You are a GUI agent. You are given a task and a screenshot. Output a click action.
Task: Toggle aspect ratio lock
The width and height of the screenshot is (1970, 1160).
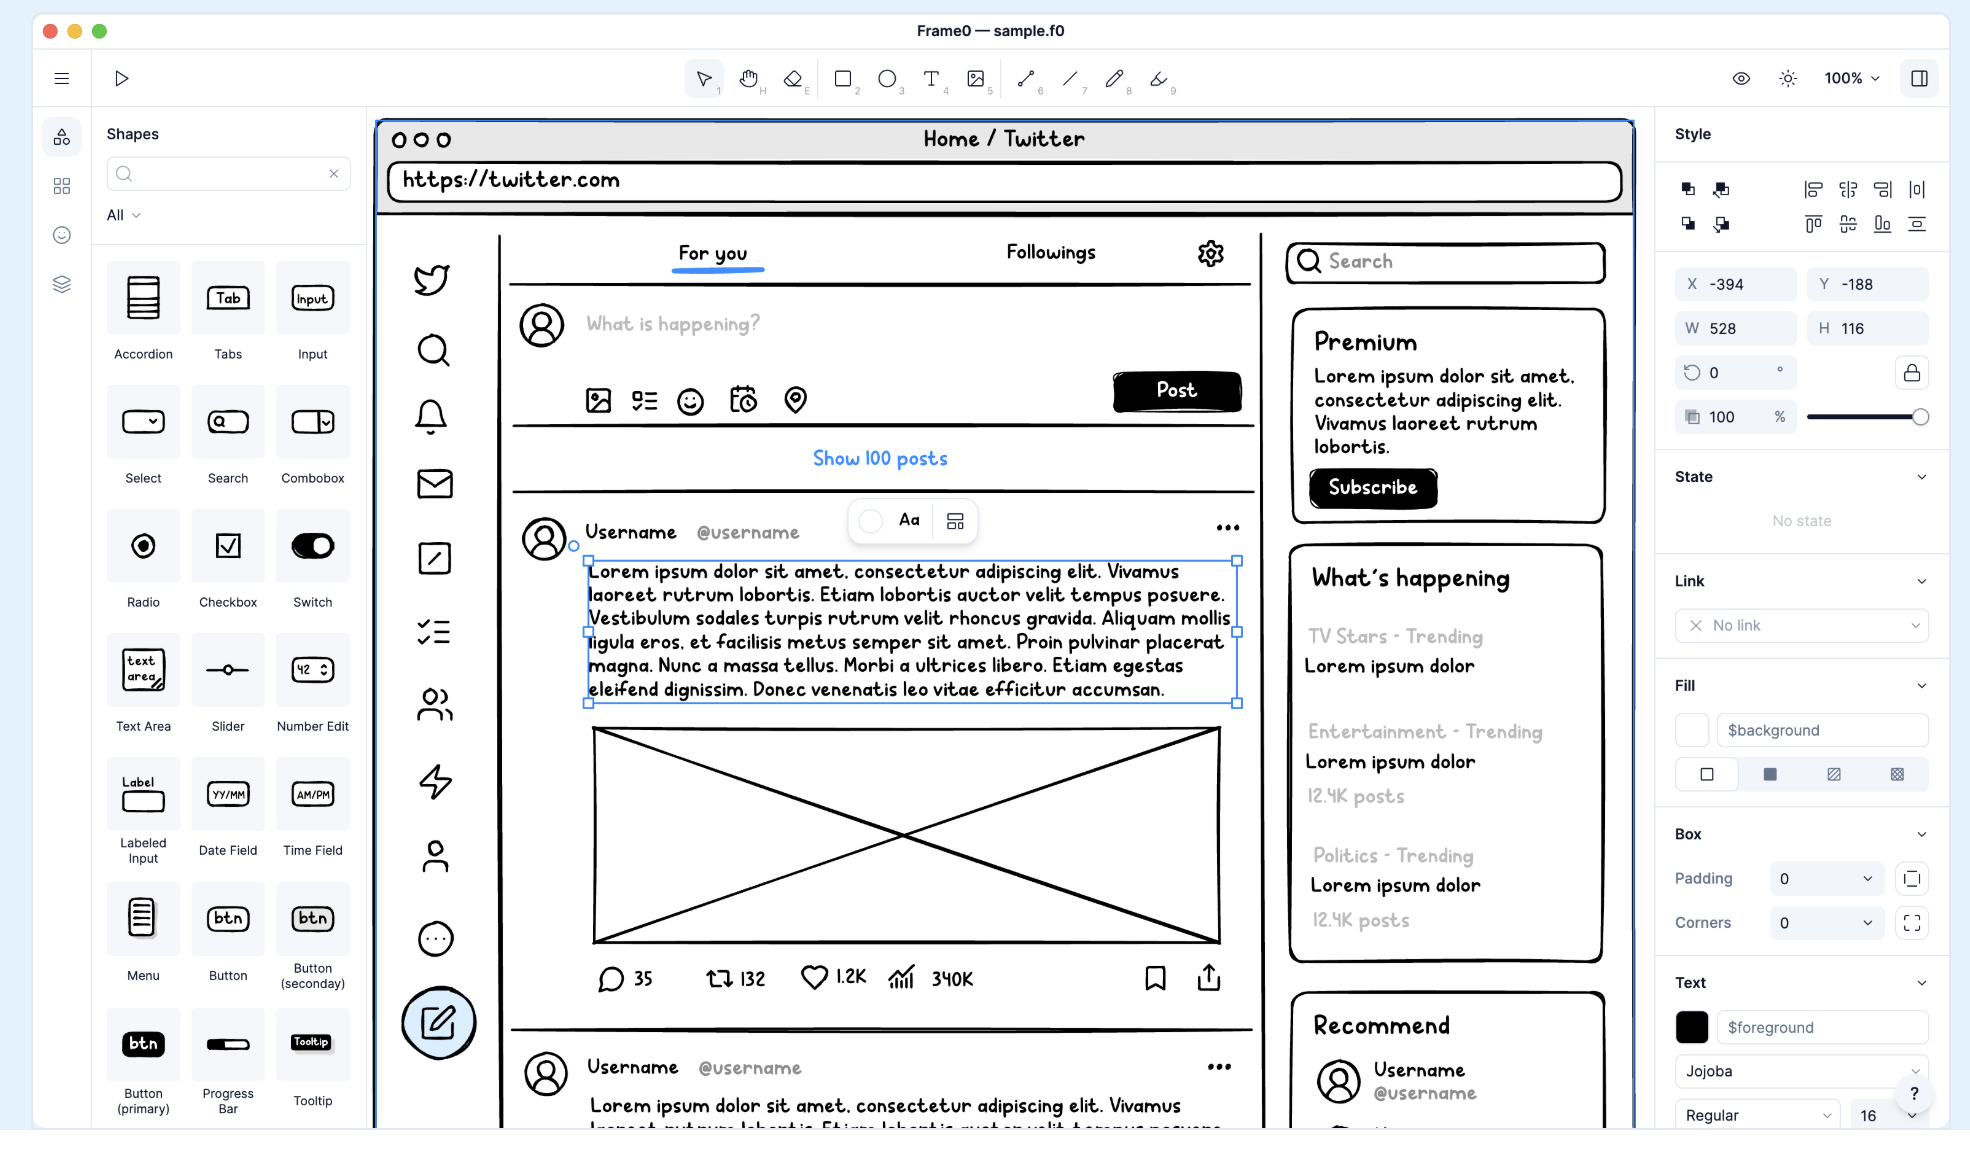(x=1911, y=373)
